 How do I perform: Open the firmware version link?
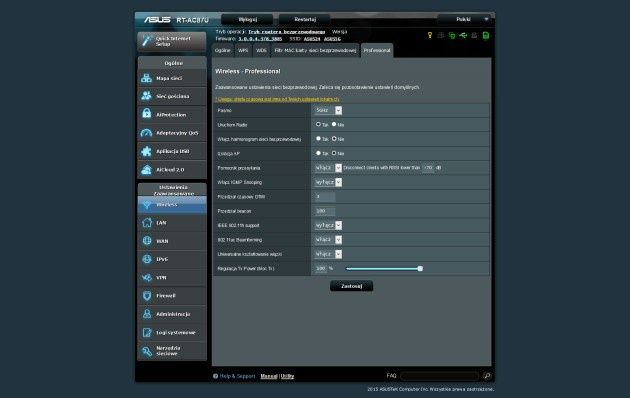[260, 39]
